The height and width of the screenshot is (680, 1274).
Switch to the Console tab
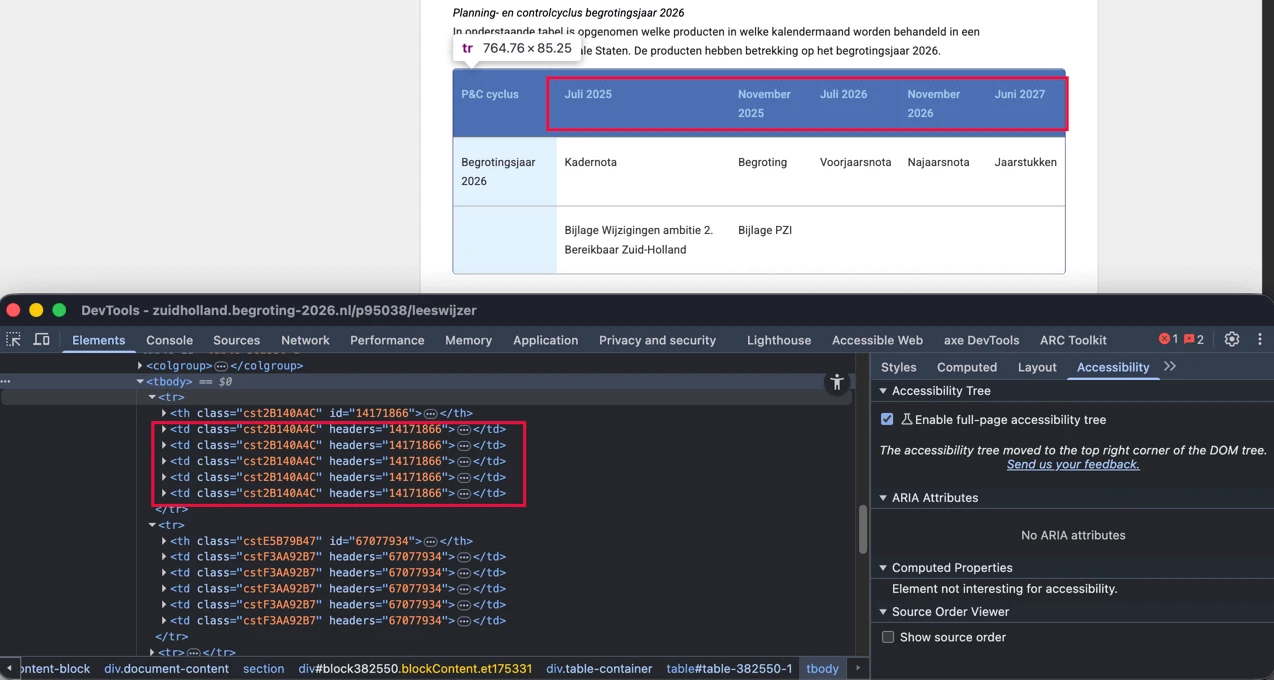tap(169, 340)
